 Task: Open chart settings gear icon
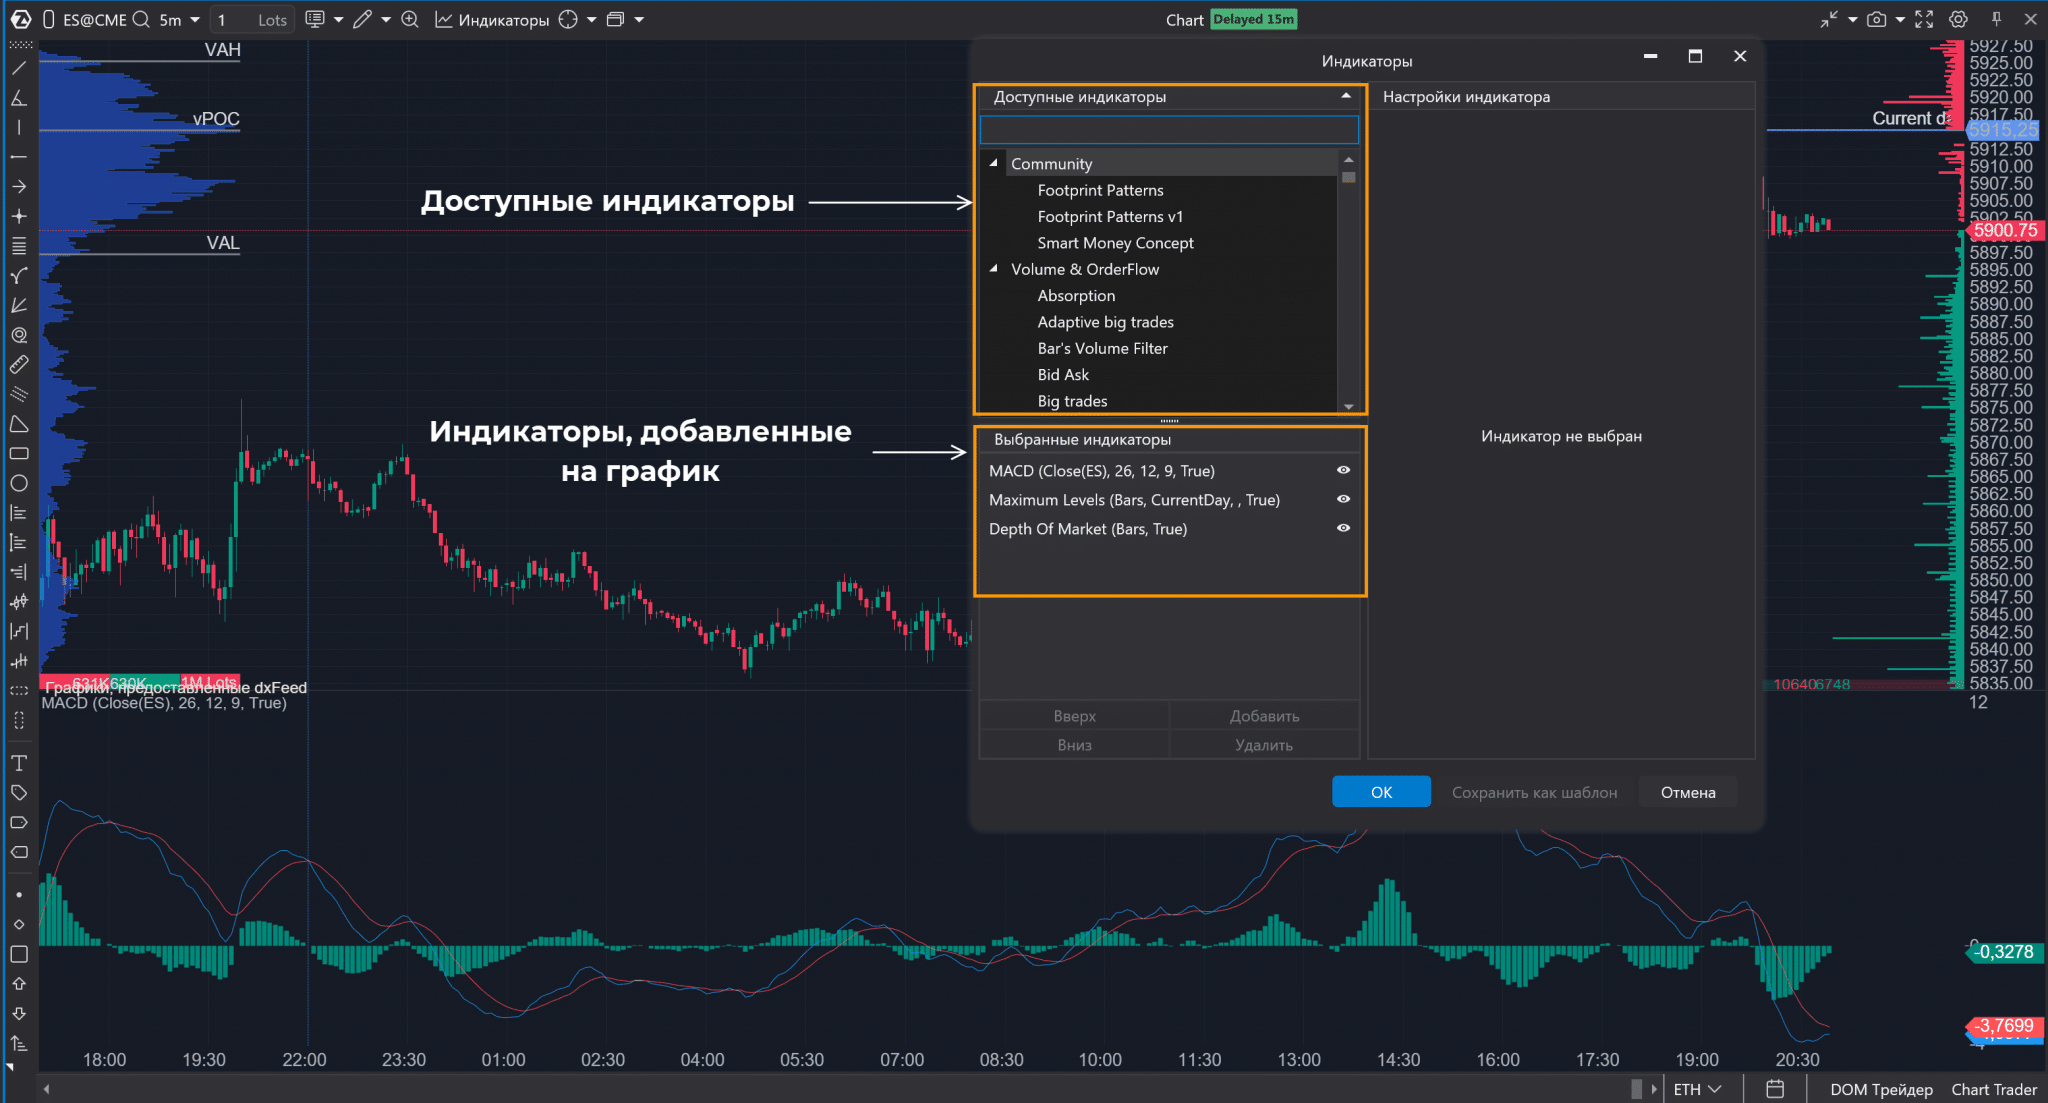point(1958,20)
